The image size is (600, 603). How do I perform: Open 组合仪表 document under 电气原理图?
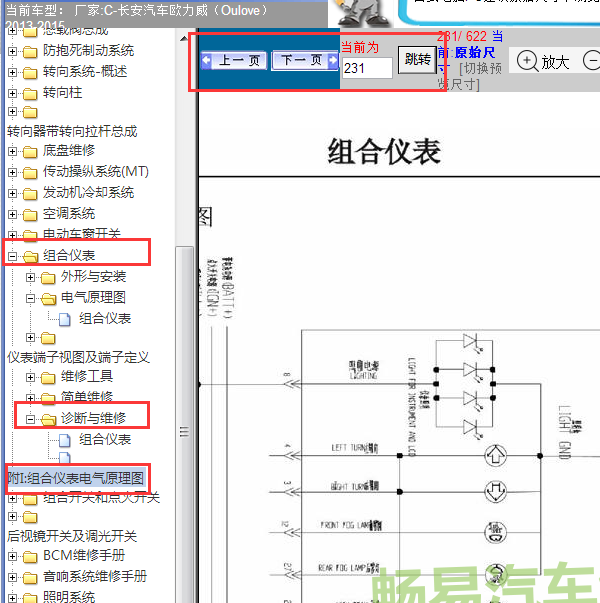(105, 318)
